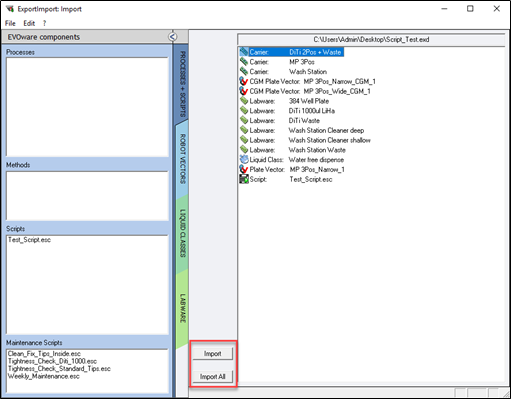This screenshot has height=399, width=511.
Task: Switch to the Labware tab
Action: (182, 308)
